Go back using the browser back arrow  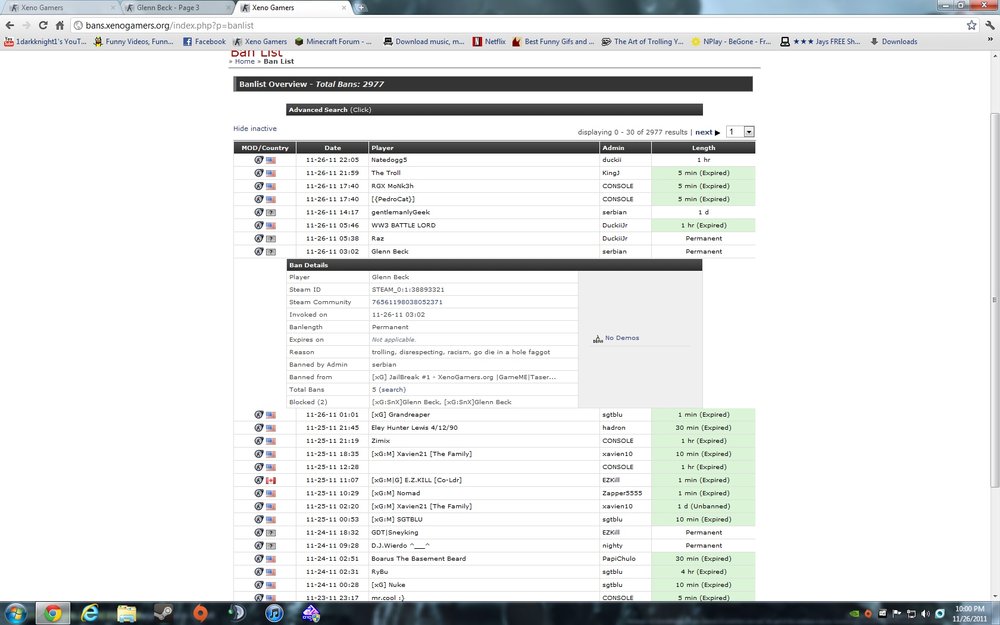tap(10, 26)
